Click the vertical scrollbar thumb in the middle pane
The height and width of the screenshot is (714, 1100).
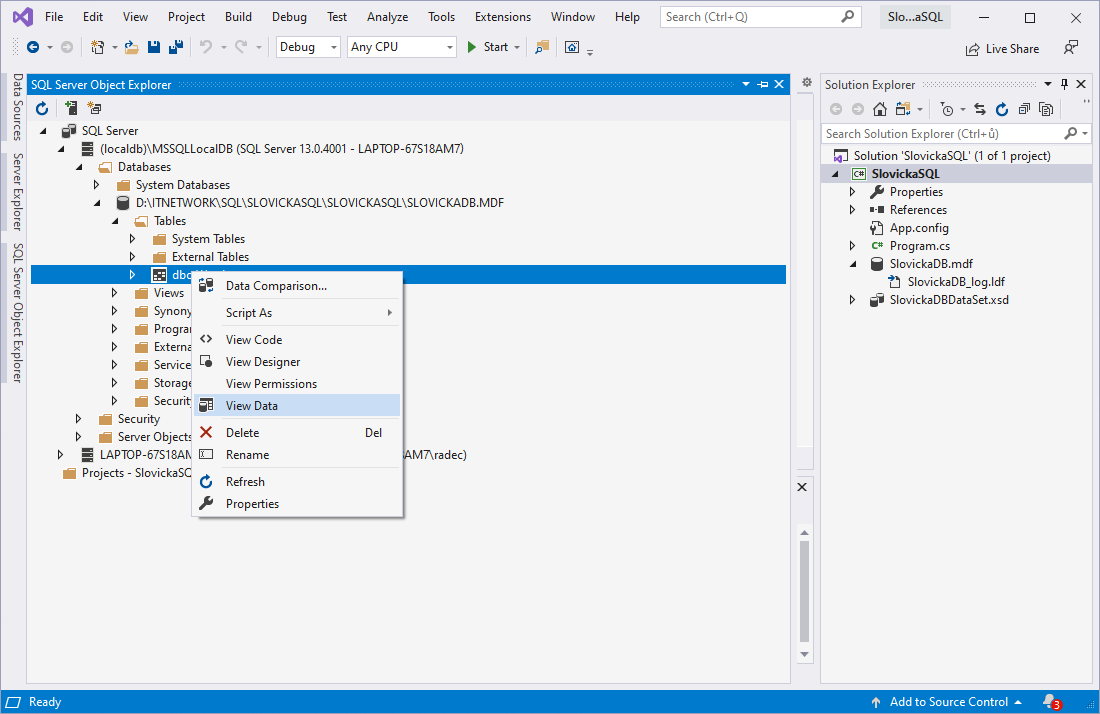[804, 591]
